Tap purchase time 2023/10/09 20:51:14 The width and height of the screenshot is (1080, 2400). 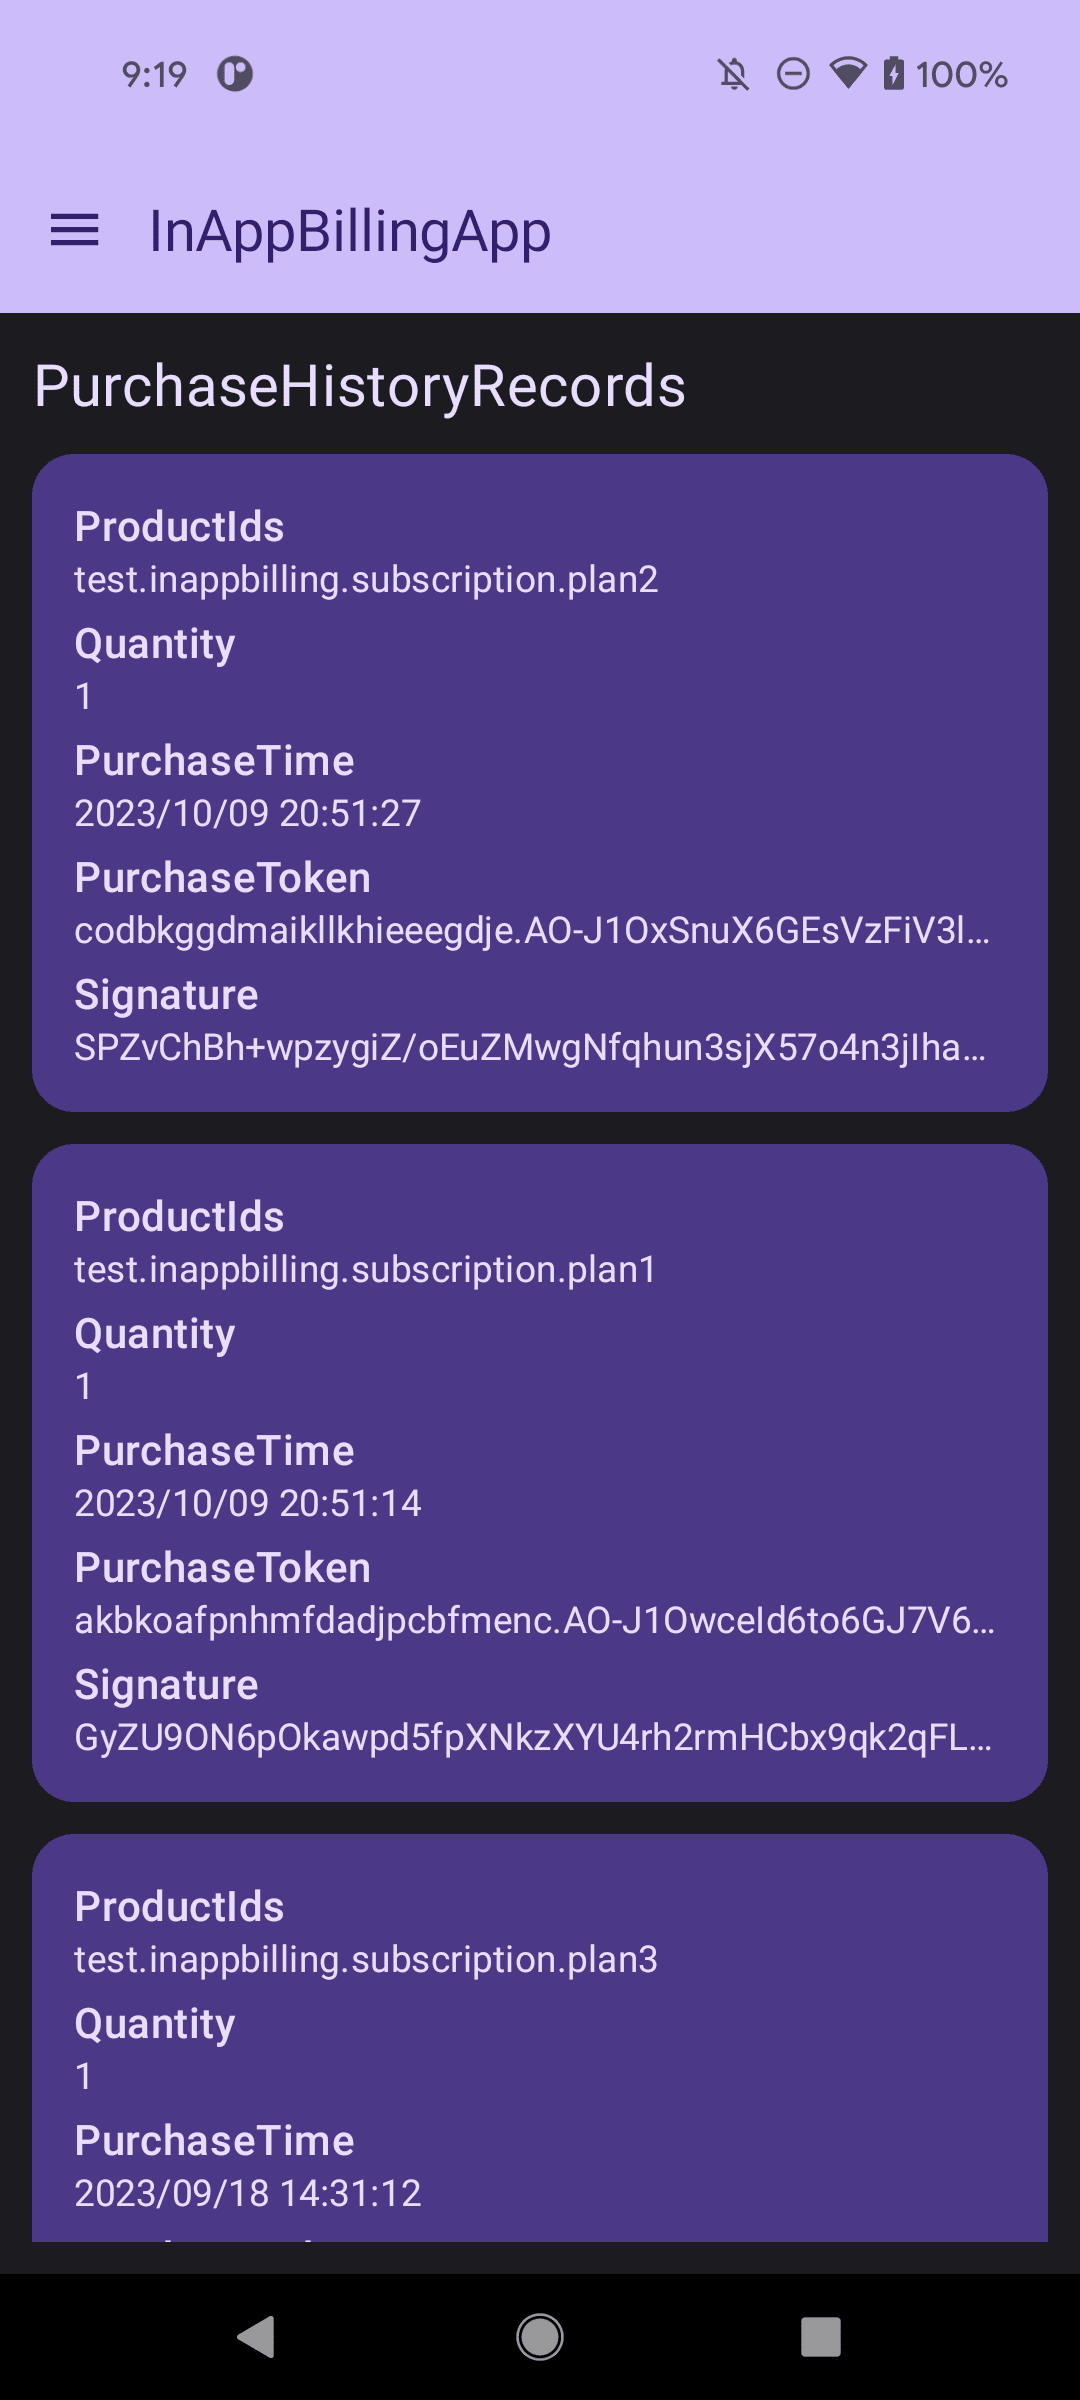click(248, 1503)
